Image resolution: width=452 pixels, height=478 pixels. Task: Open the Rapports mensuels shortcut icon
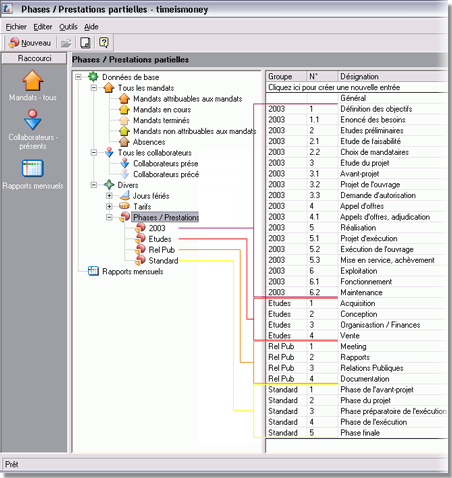(33, 168)
